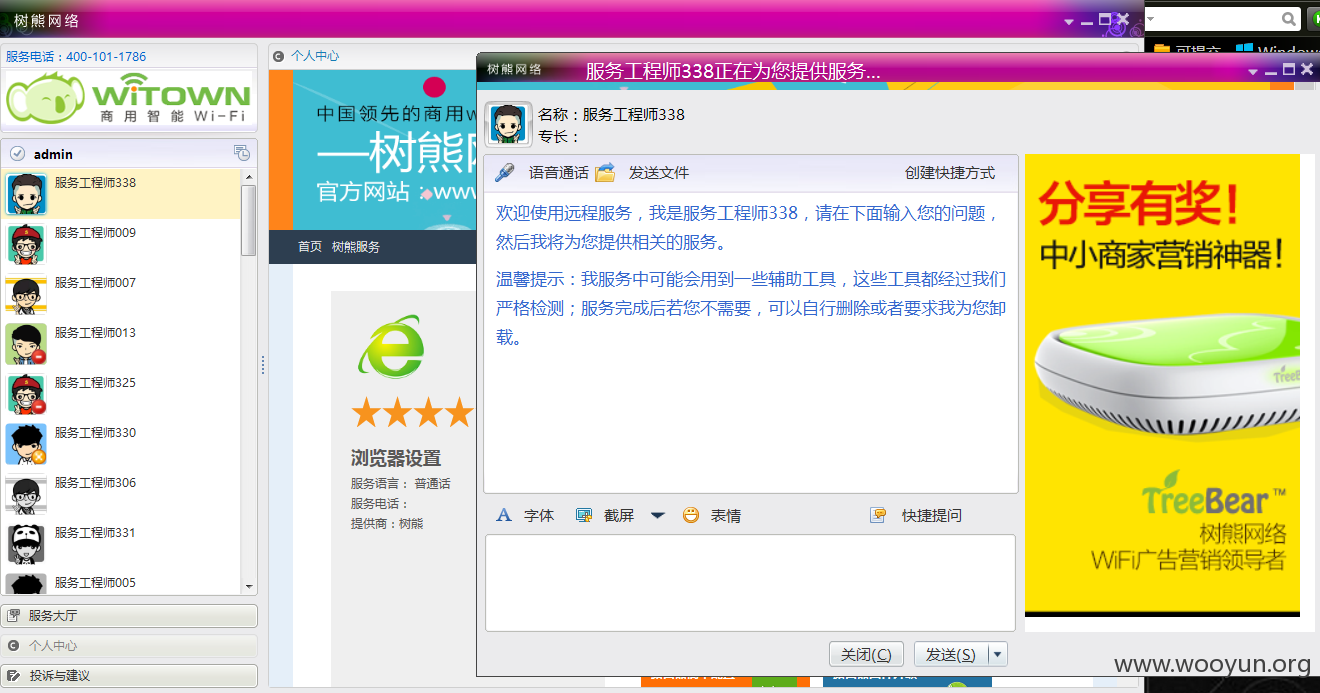Click the 发送(S) send button

(951, 655)
